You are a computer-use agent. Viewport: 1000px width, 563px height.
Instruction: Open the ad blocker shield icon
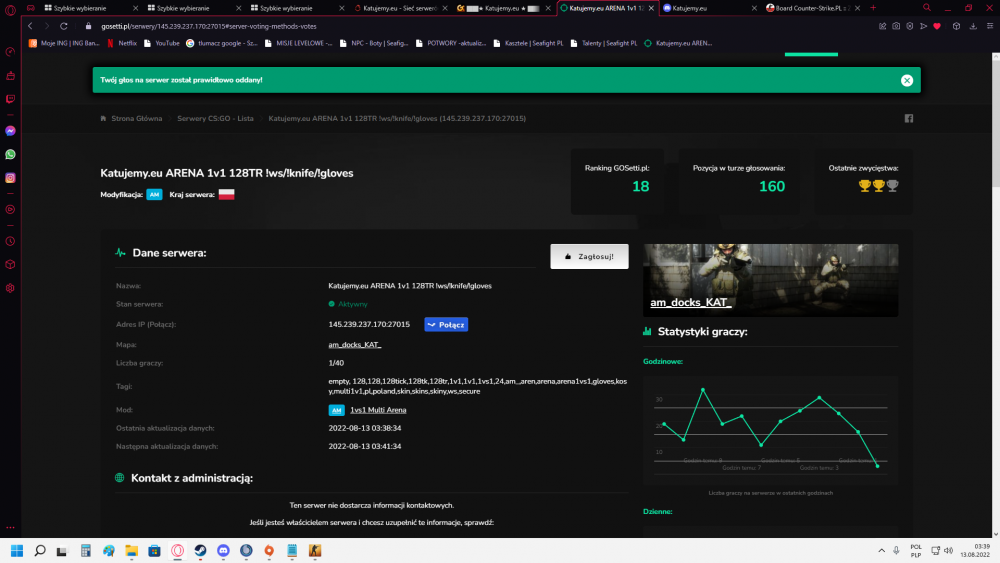pyautogui.click(x=909, y=26)
